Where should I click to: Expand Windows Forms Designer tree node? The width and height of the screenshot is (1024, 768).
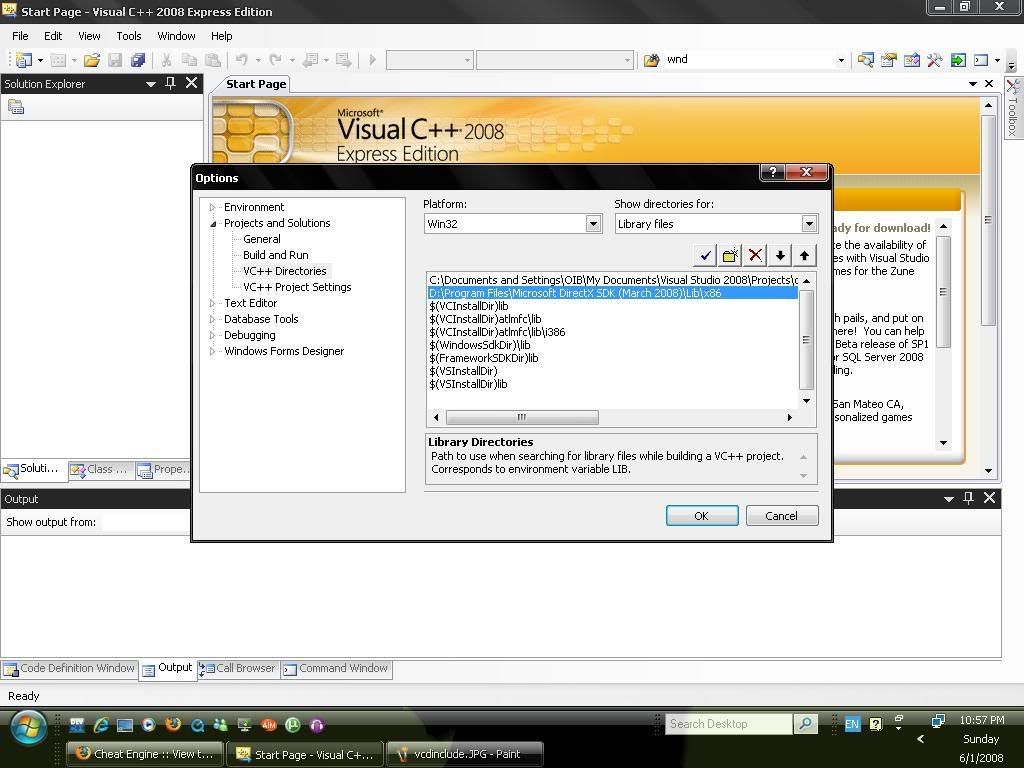[x=212, y=351]
